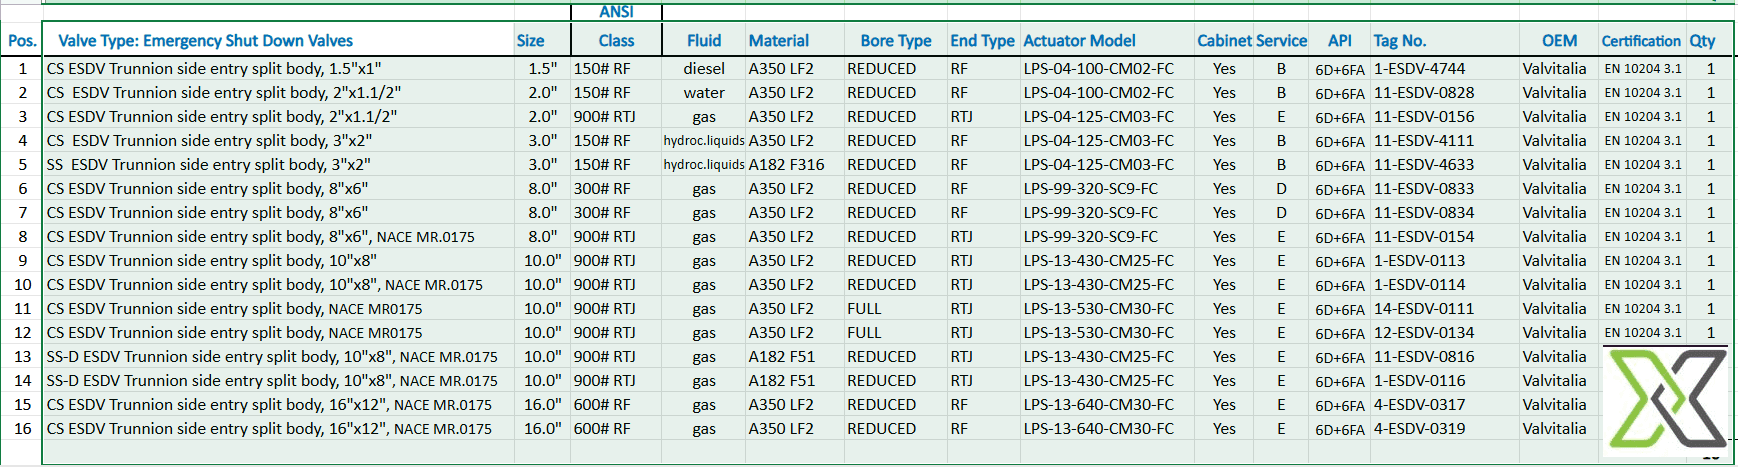Click the water fluid cell
Screen dimensions: 1738x467
click(704, 93)
